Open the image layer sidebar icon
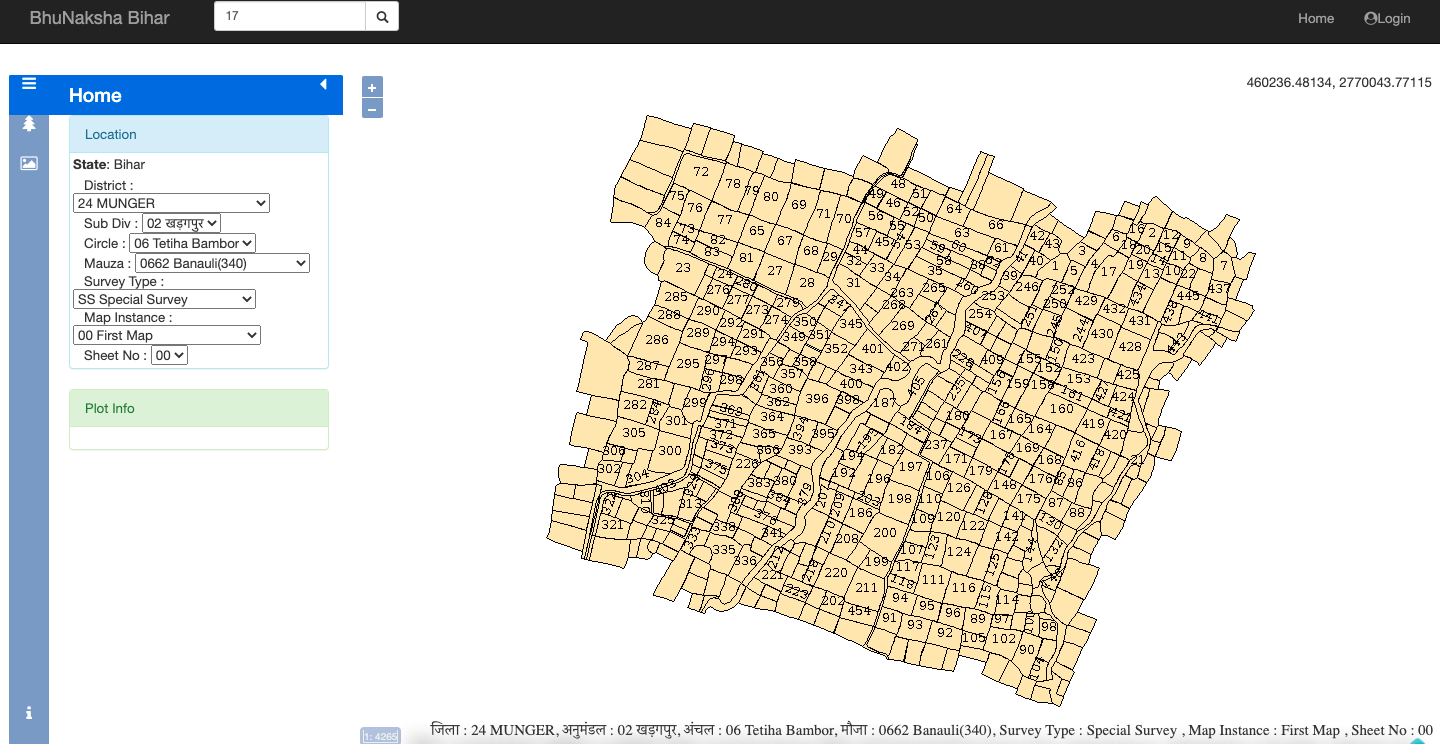This screenshot has height=744, width=1440. click(29, 163)
